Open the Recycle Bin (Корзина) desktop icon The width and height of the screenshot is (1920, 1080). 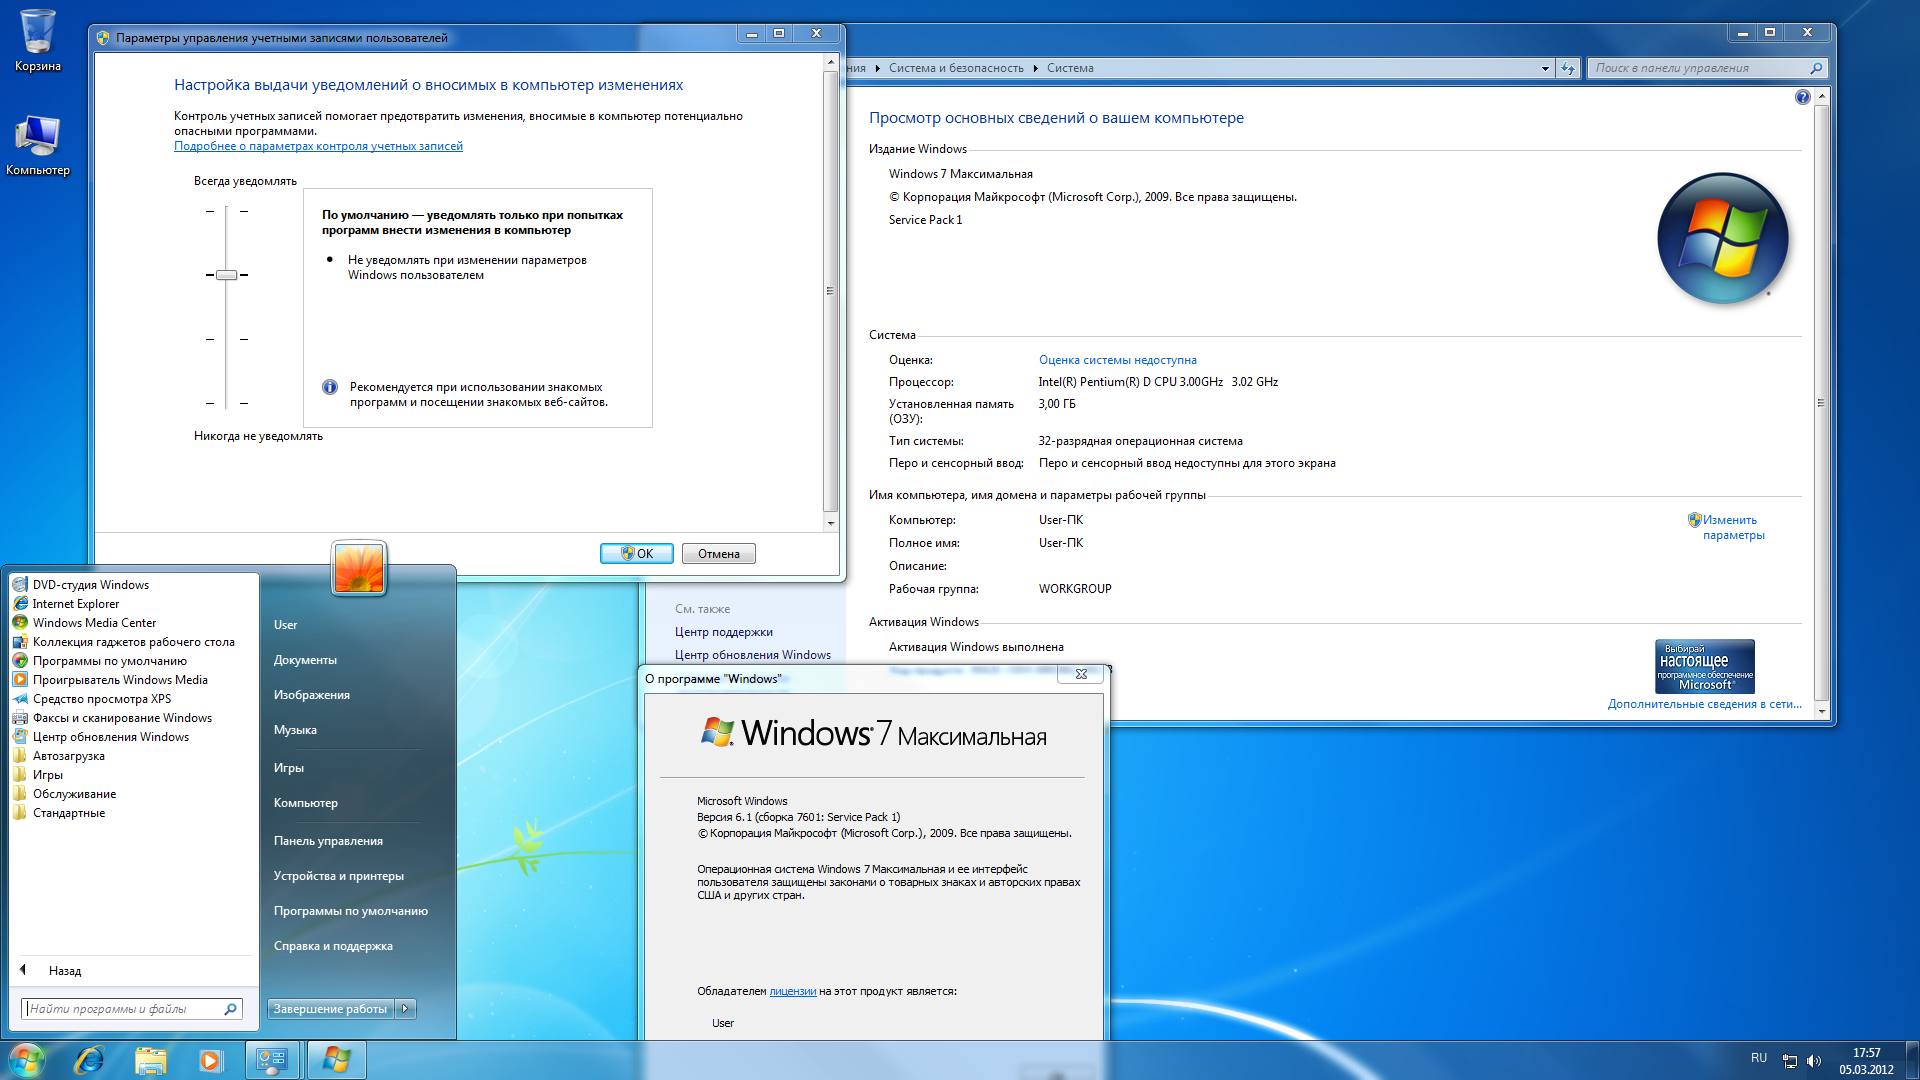click(x=38, y=40)
